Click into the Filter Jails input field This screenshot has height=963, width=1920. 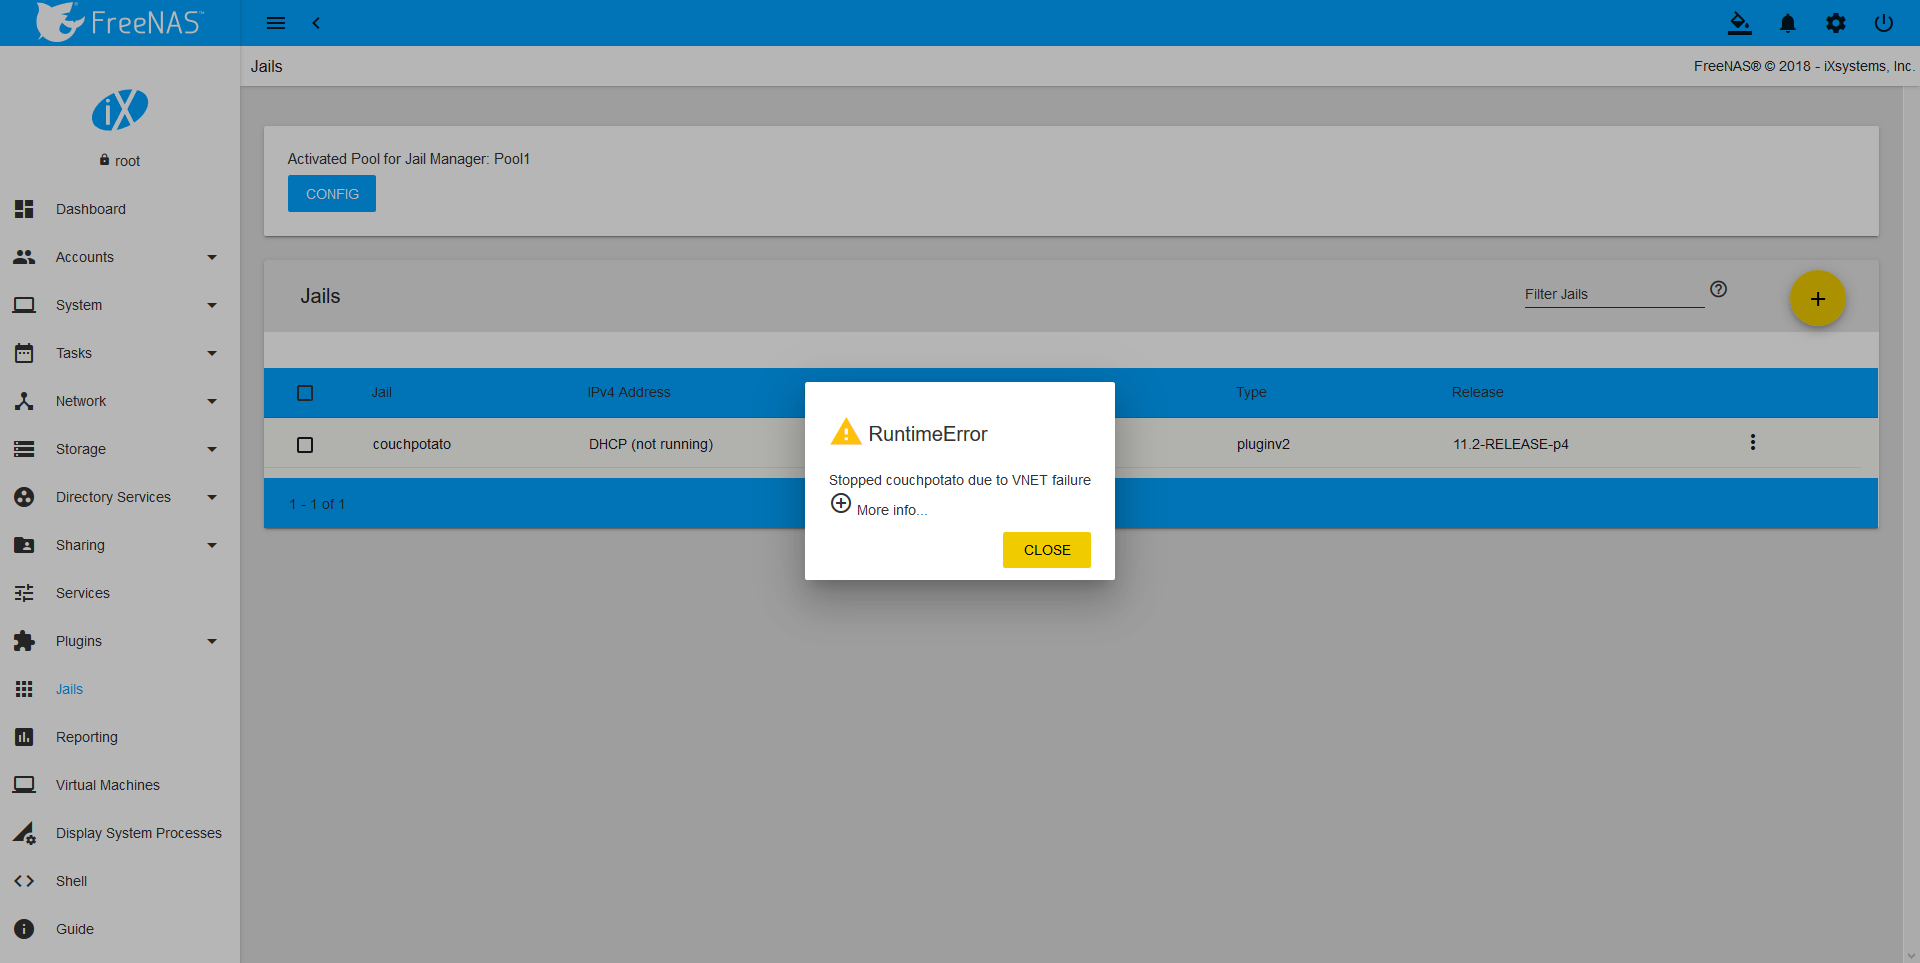pos(1612,294)
